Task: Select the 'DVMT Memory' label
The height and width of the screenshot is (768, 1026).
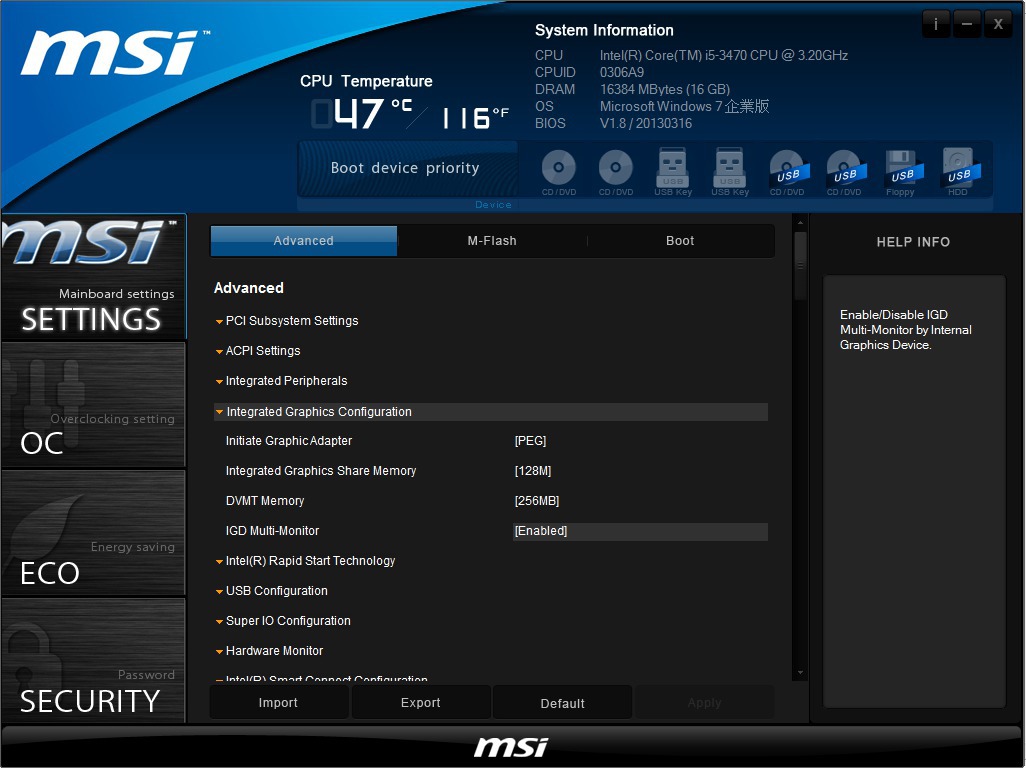Action: pos(265,501)
